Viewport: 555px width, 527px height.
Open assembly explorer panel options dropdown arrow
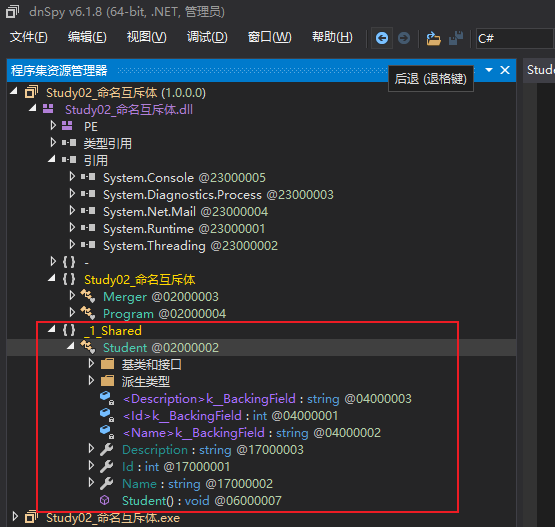[489, 70]
